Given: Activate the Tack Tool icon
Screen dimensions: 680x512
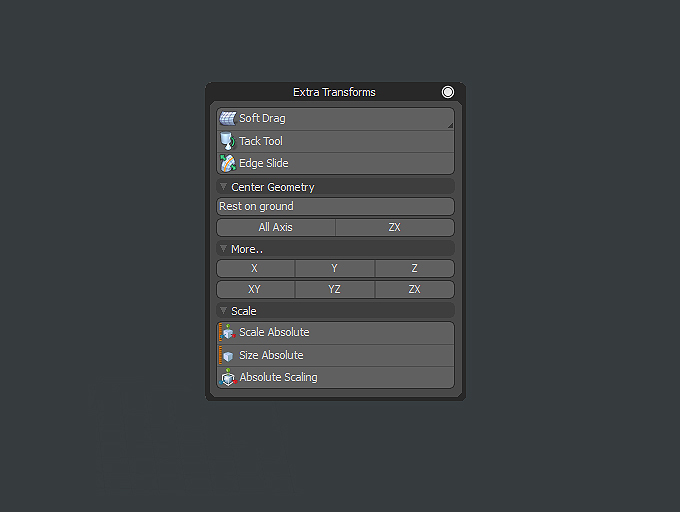Looking at the screenshot, I should 228,141.
